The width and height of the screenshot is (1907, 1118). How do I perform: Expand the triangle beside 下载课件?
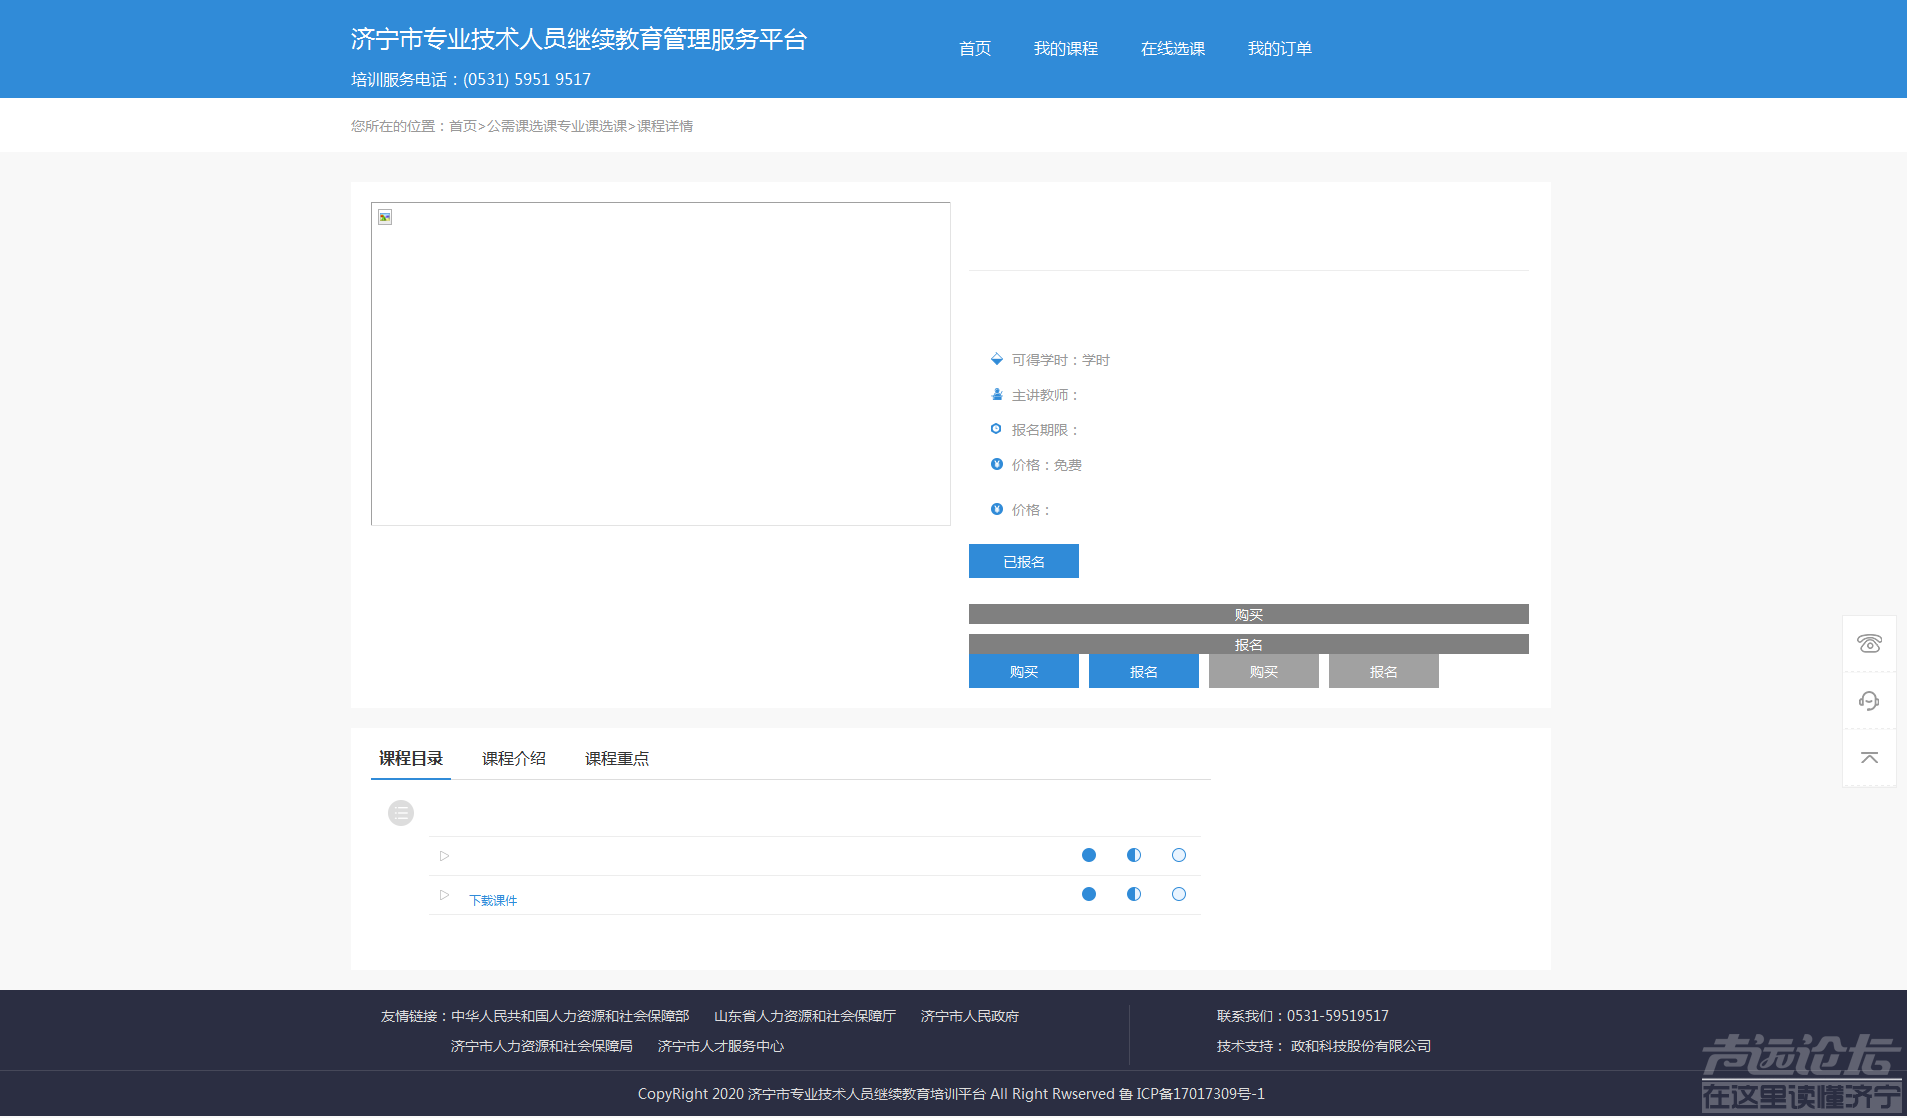[x=445, y=895]
